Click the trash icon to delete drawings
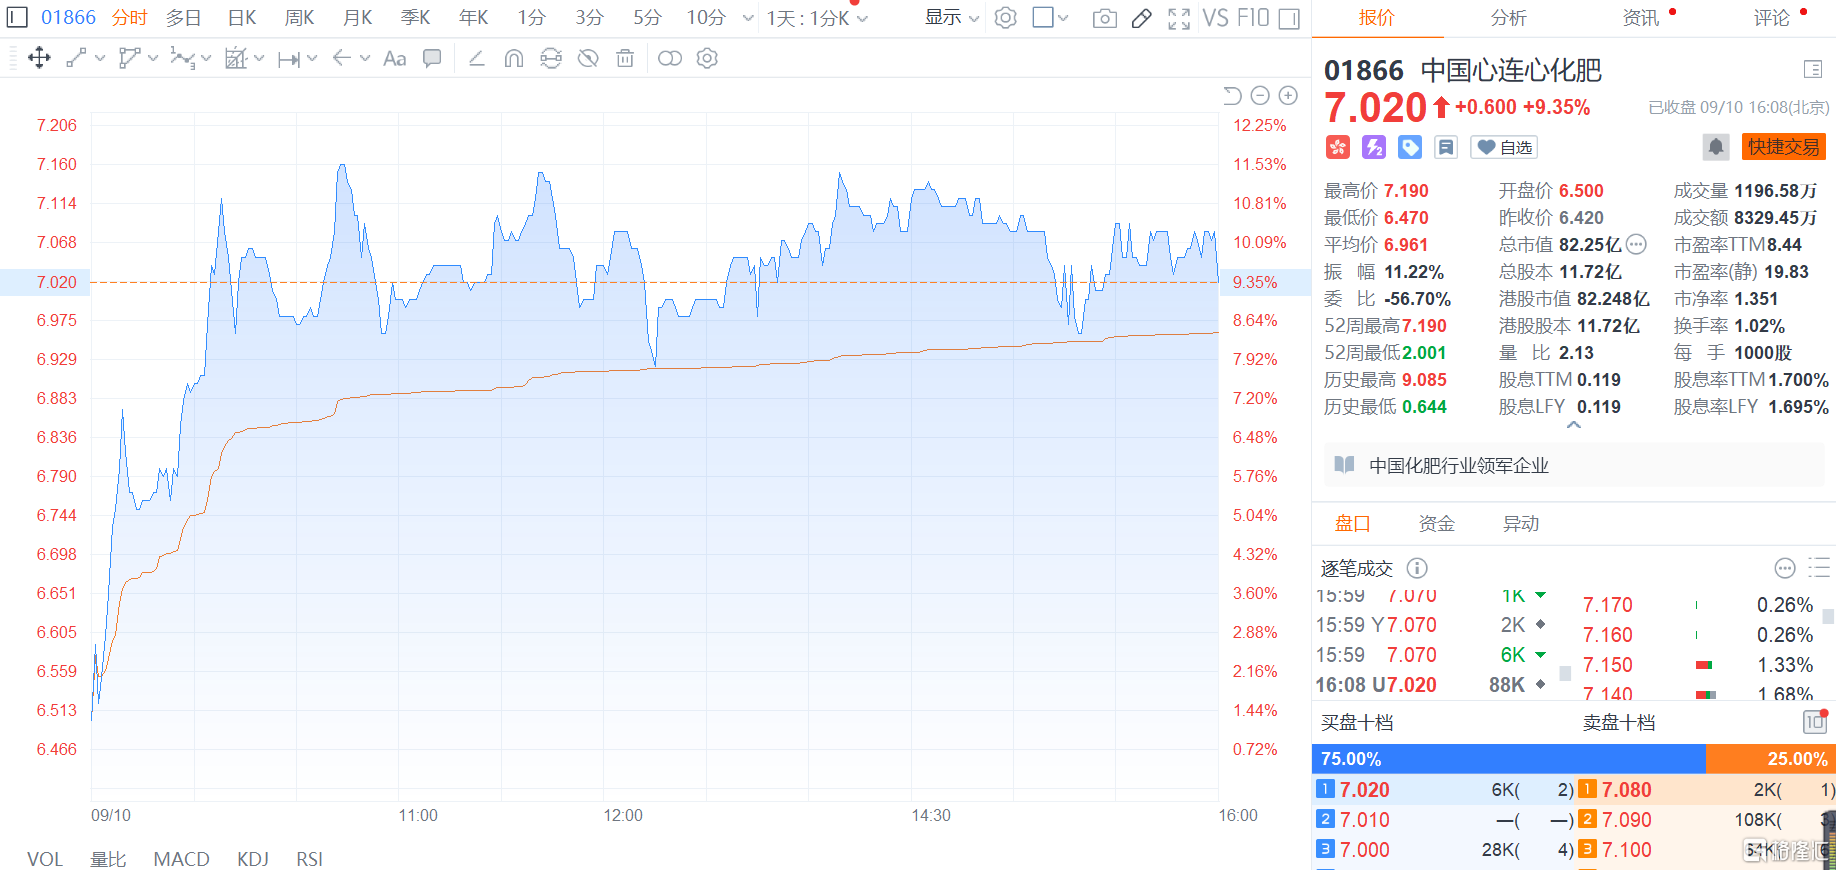The image size is (1836, 870). 625,59
